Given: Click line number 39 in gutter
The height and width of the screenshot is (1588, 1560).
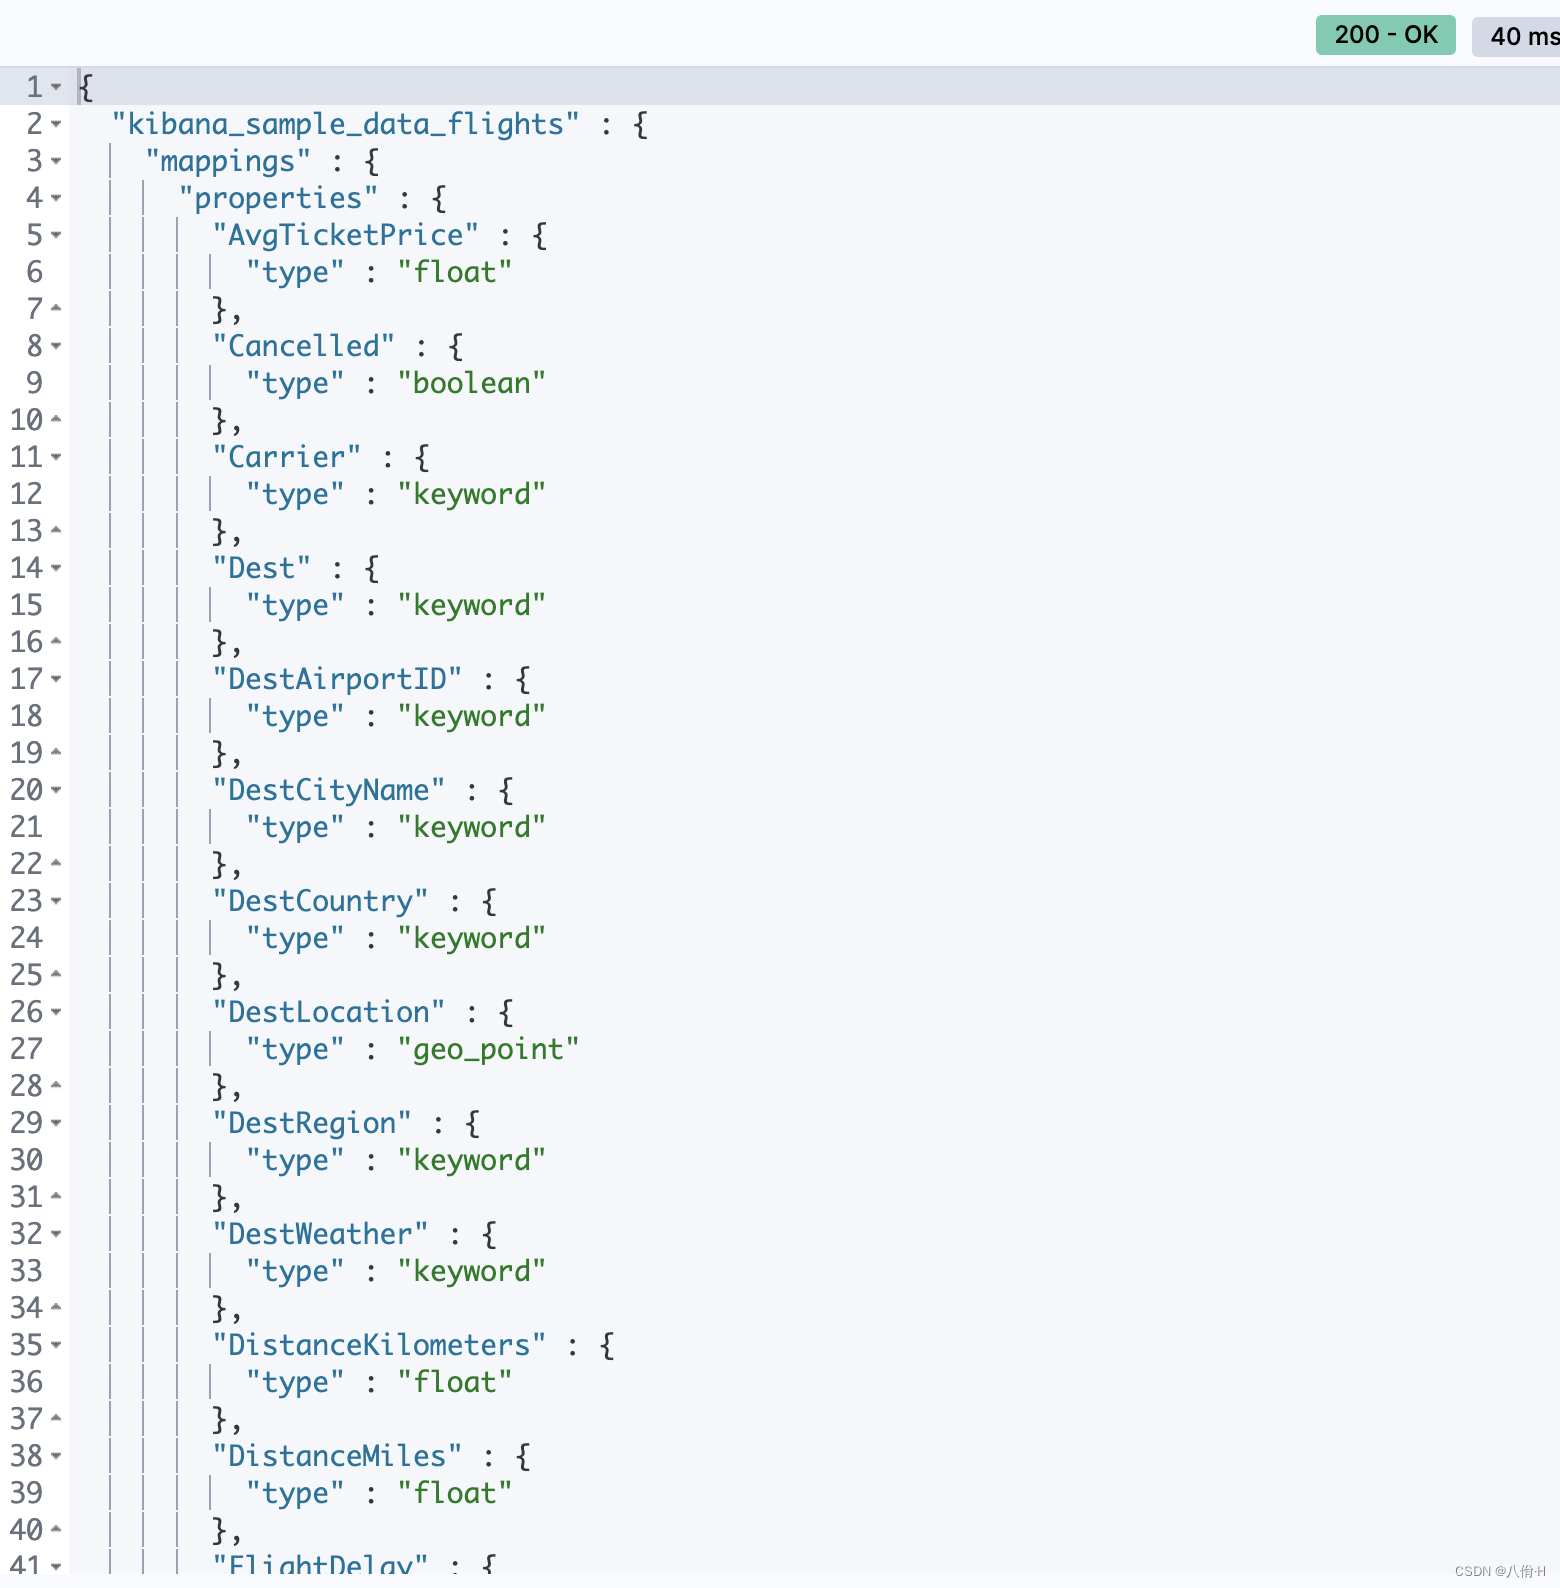Looking at the screenshot, I should [27, 1493].
